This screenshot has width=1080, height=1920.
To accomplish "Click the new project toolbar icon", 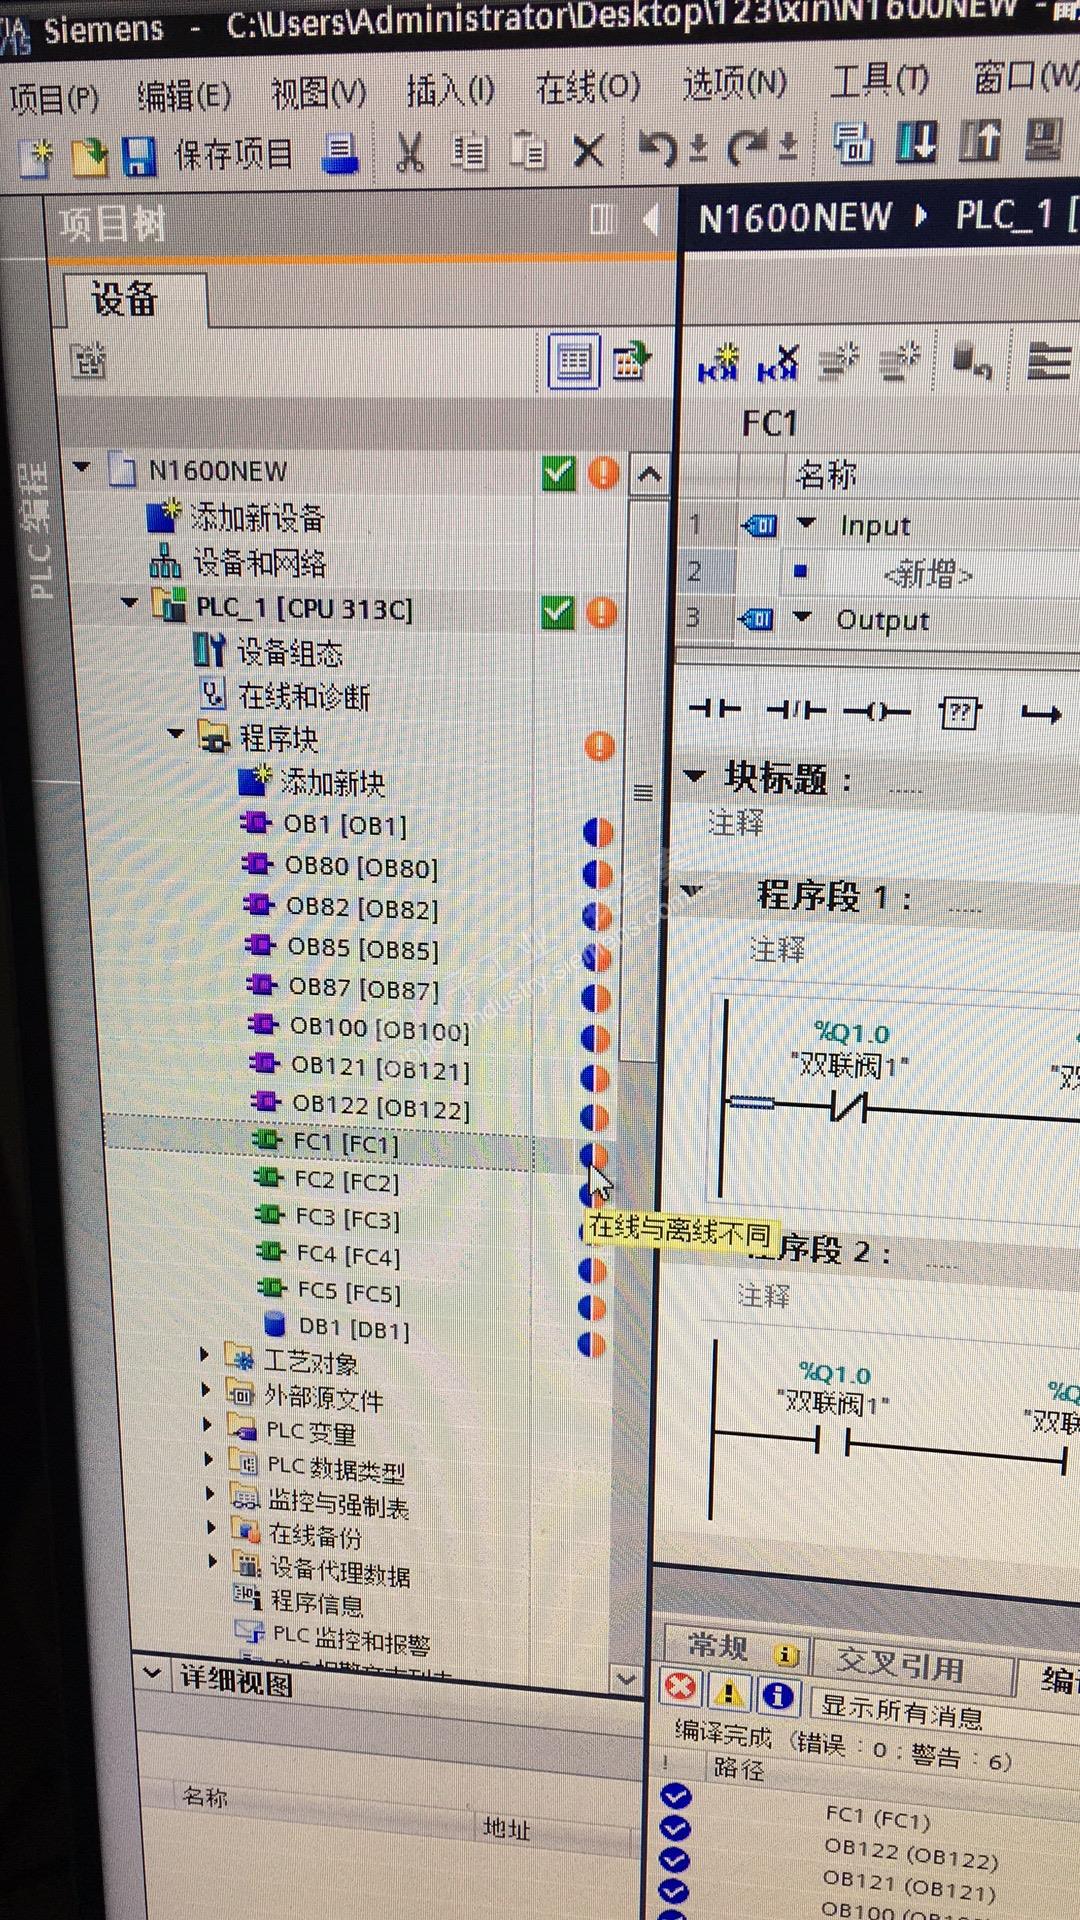I will click(x=36, y=158).
